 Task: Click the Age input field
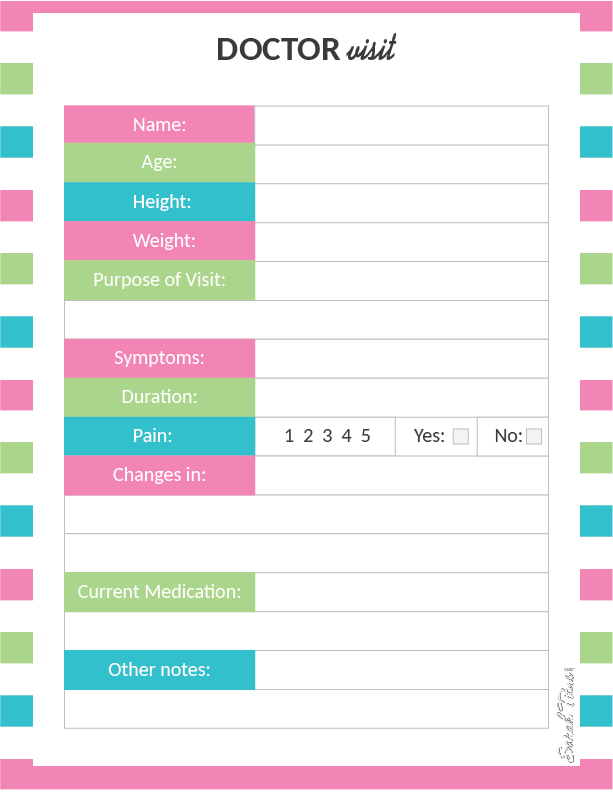(x=402, y=164)
